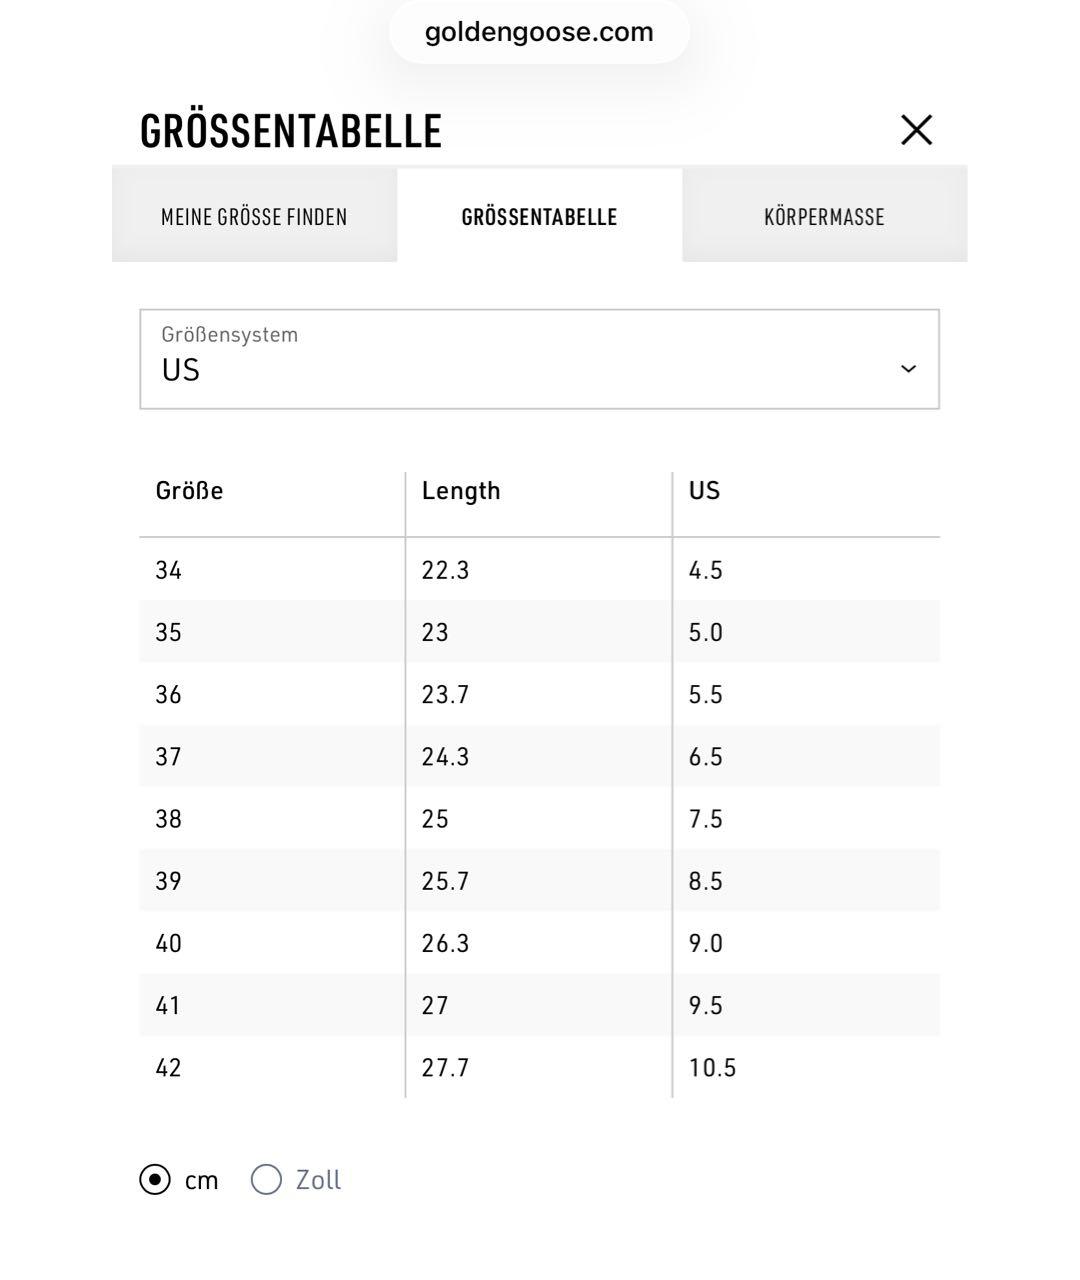Open the Größensystem dropdown
The width and height of the screenshot is (1080, 1280).
point(539,359)
